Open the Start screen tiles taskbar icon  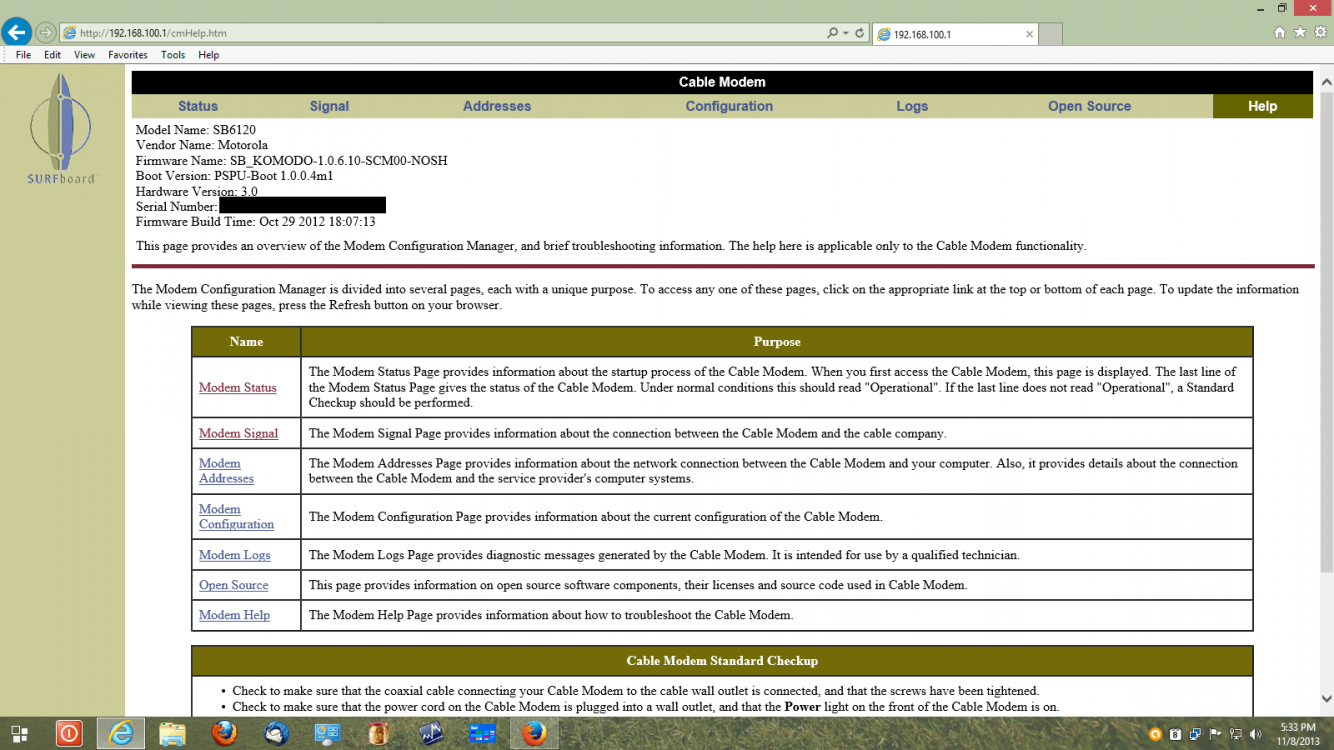[x=482, y=734]
